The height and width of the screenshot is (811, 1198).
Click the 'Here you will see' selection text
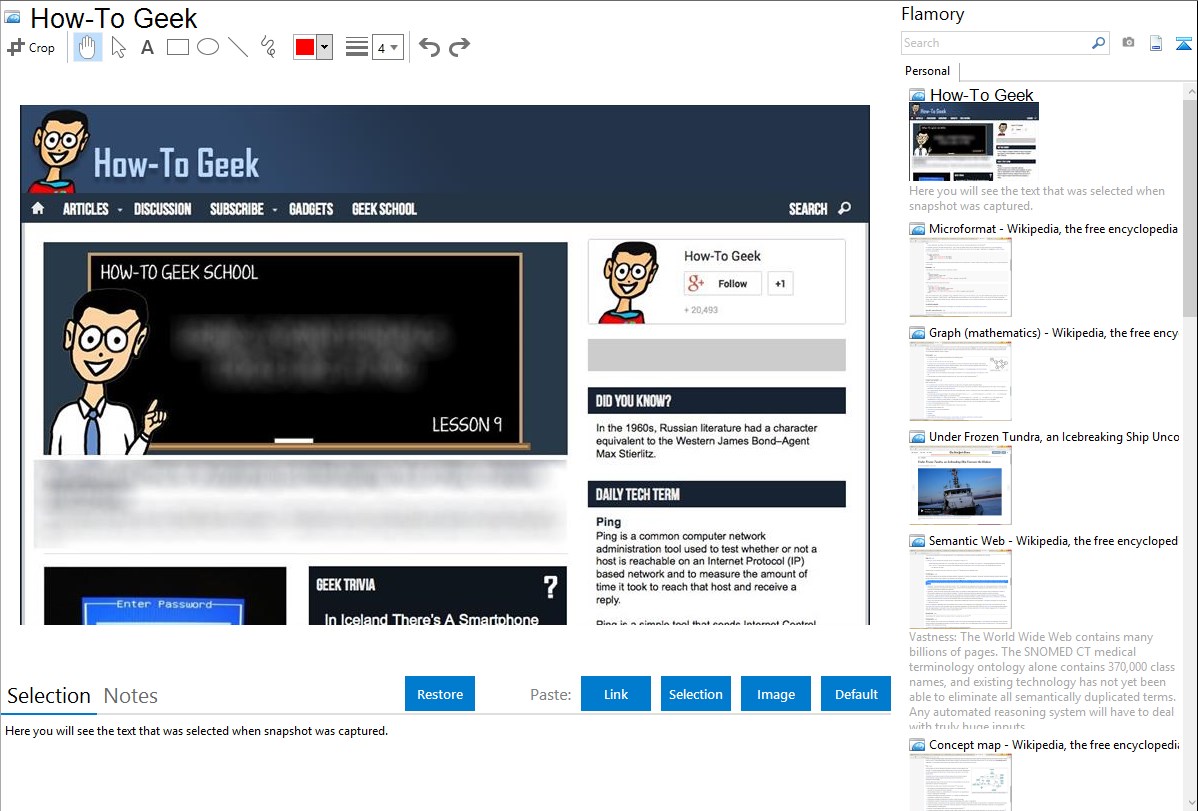(x=196, y=731)
